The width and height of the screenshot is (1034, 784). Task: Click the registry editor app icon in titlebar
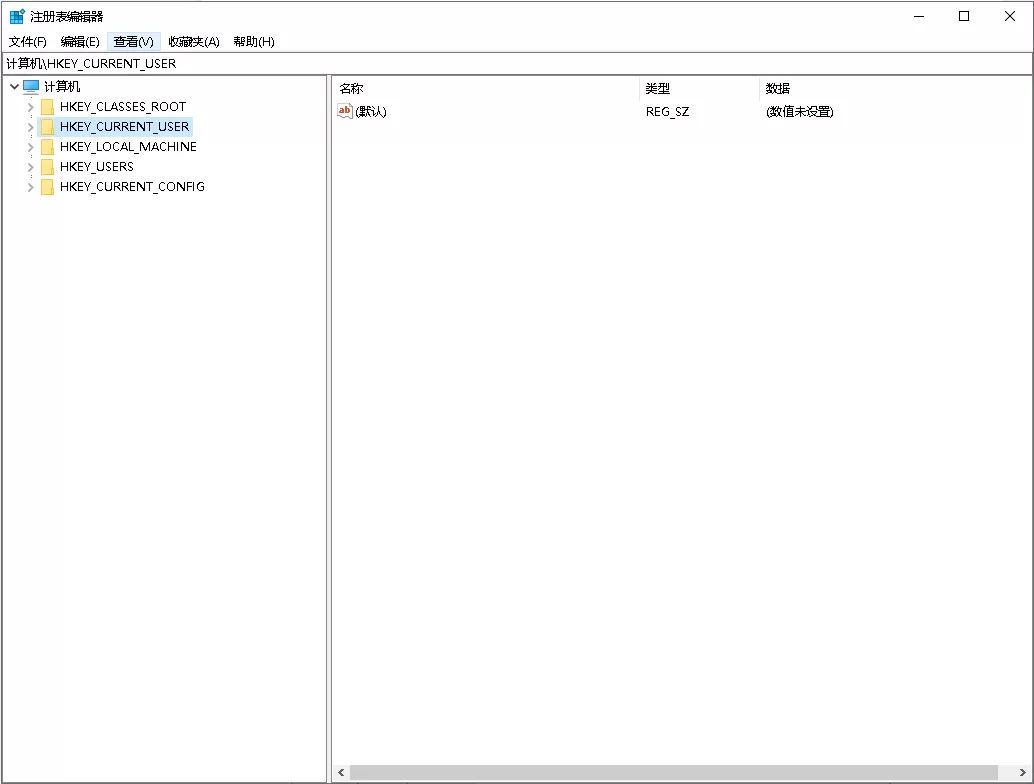click(16, 15)
